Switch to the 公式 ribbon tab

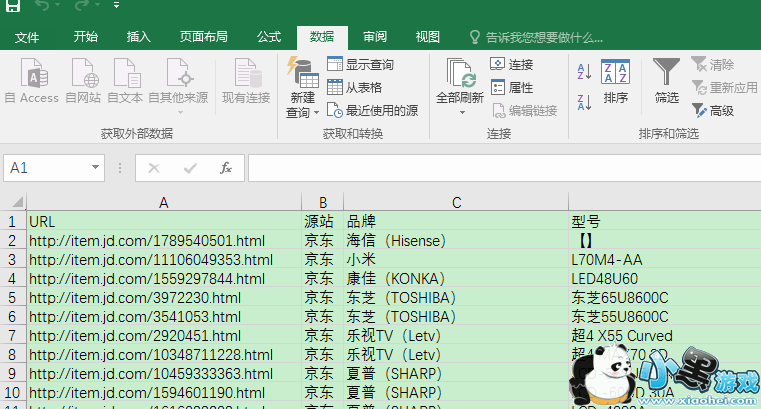[268, 37]
